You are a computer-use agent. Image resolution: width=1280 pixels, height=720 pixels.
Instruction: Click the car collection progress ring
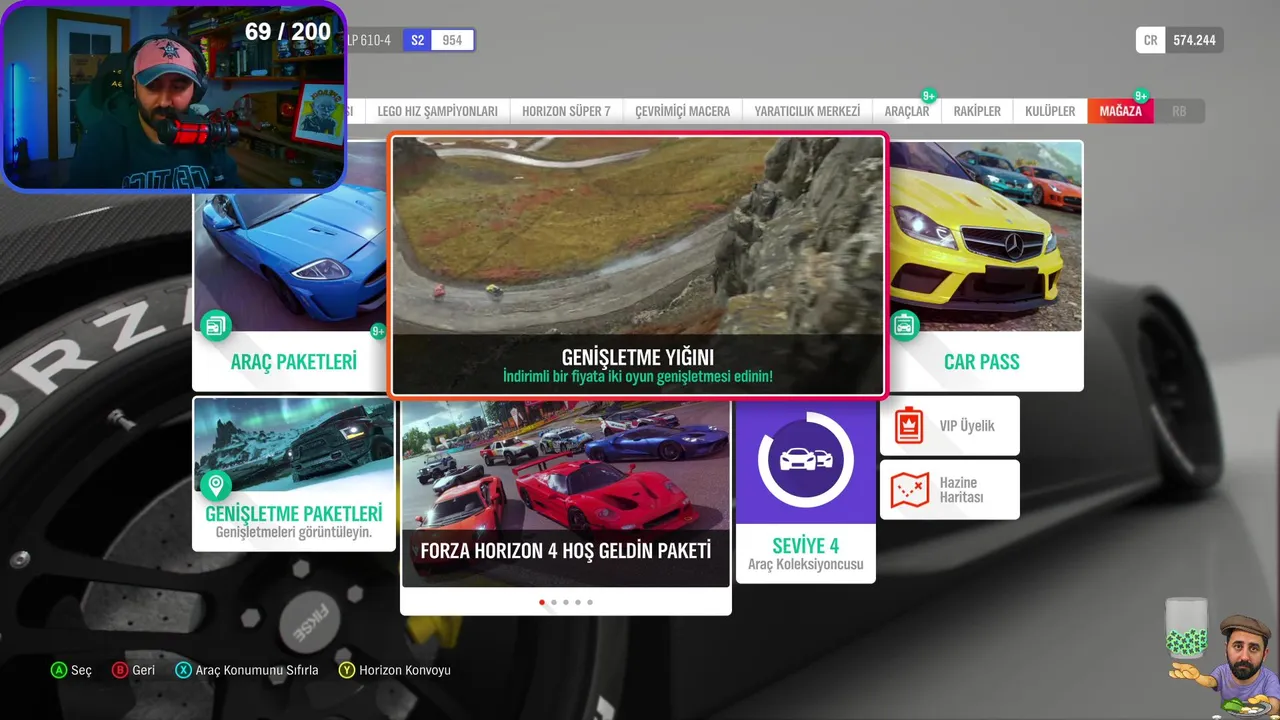click(806, 460)
